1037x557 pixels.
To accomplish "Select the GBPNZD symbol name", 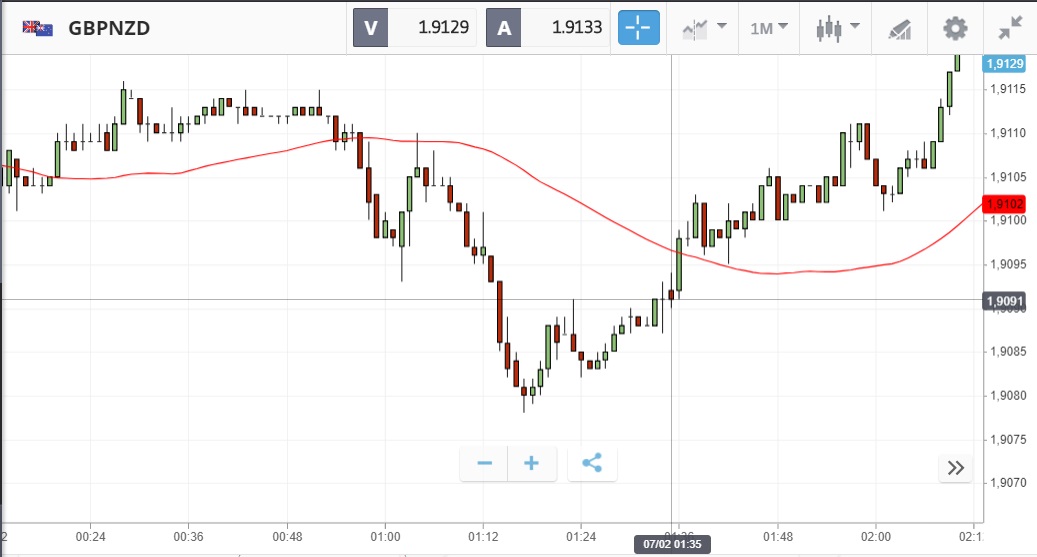I will coord(109,28).
